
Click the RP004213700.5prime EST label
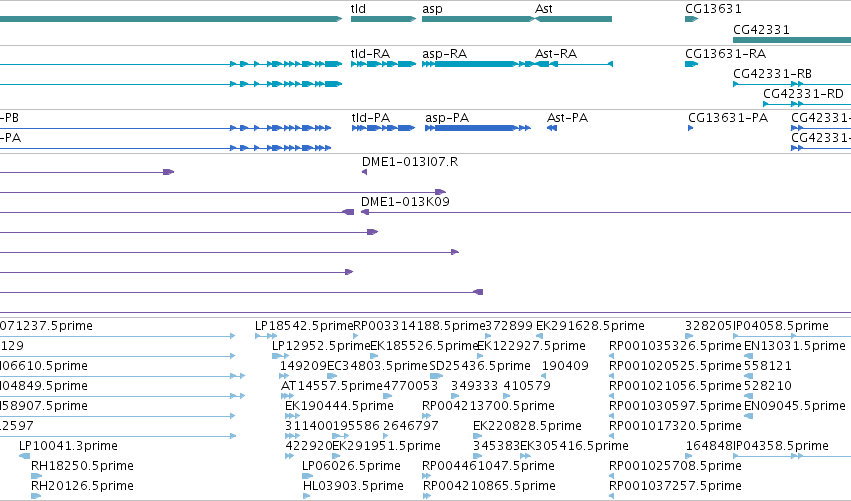[488, 406]
